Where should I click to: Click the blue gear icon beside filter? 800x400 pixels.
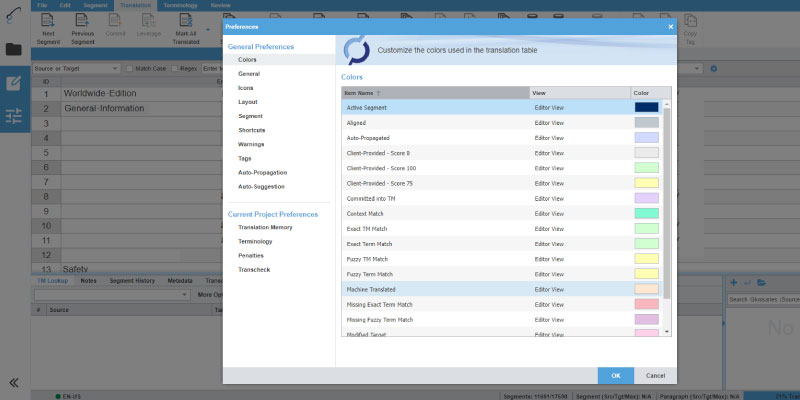tap(714, 68)
